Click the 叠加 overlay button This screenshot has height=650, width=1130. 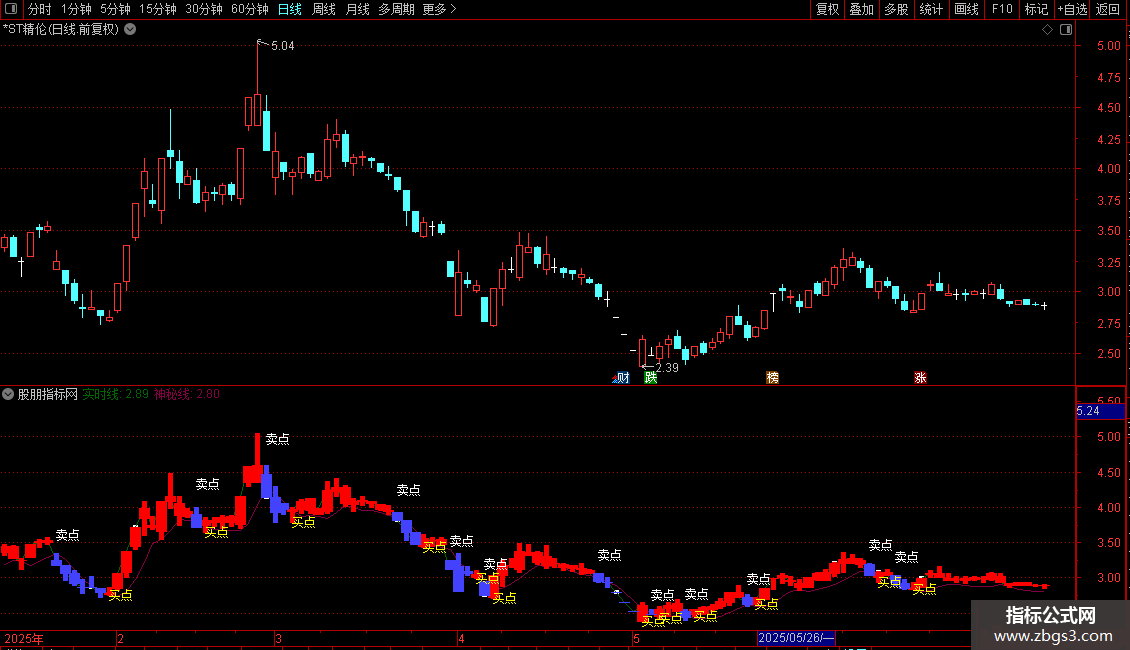point(862,9)
